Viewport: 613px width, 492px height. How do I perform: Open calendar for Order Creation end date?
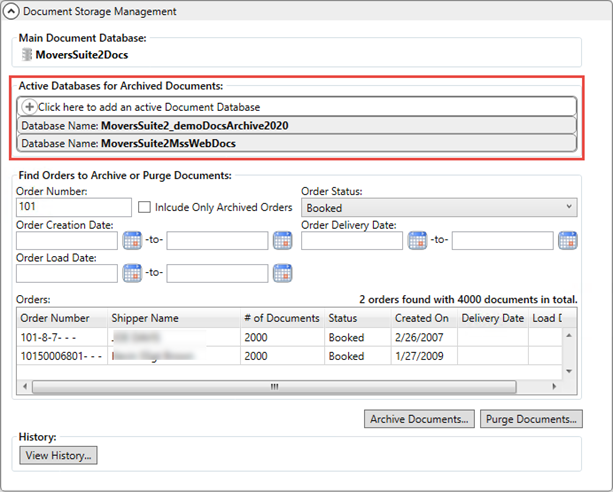point(283,240)
